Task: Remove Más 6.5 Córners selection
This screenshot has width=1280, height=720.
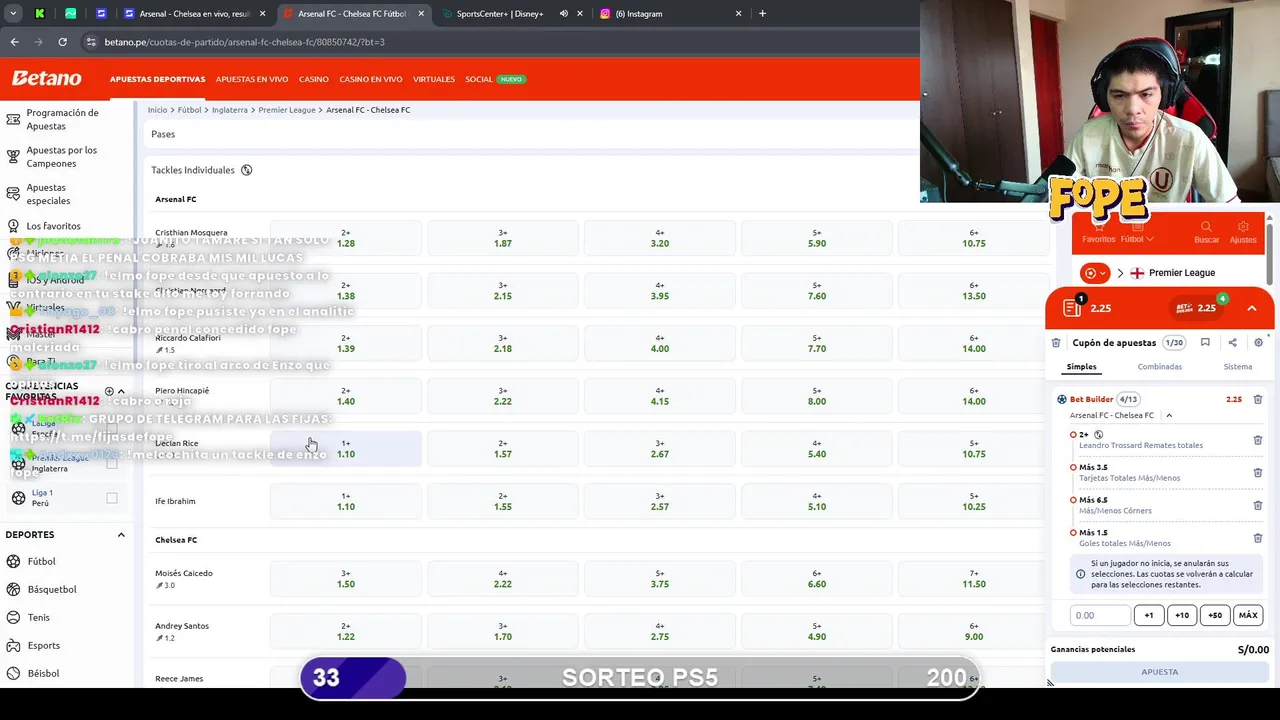Action: pos(1258,505)
